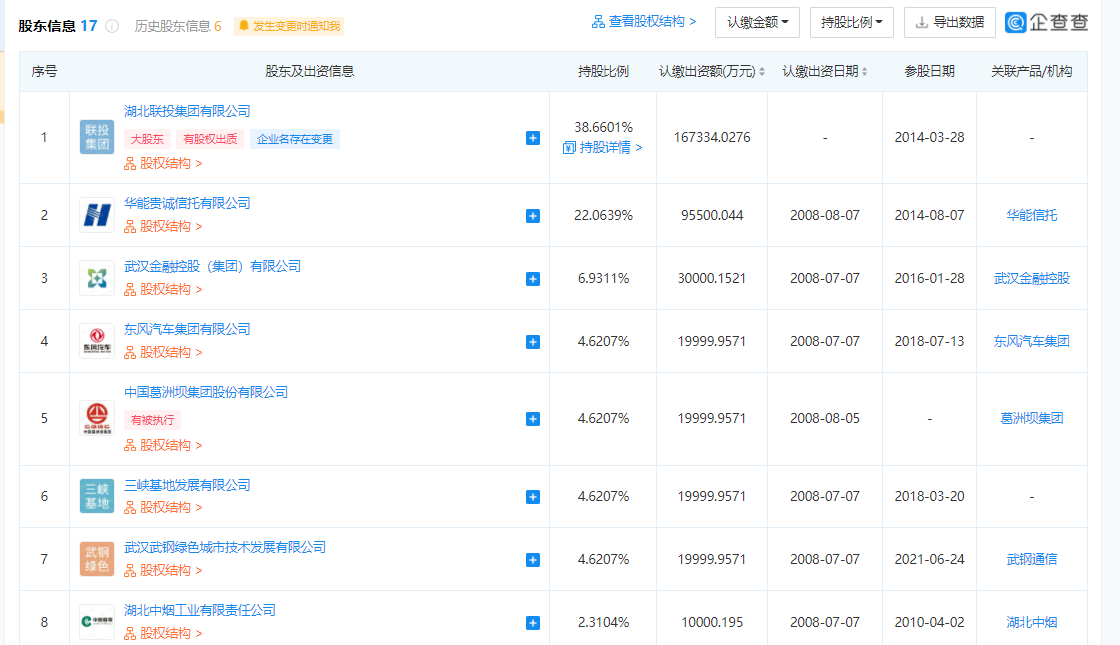Switch to 历史股东信息 tab
This screenshot has height=645, width=1120.
coord(178,26)
